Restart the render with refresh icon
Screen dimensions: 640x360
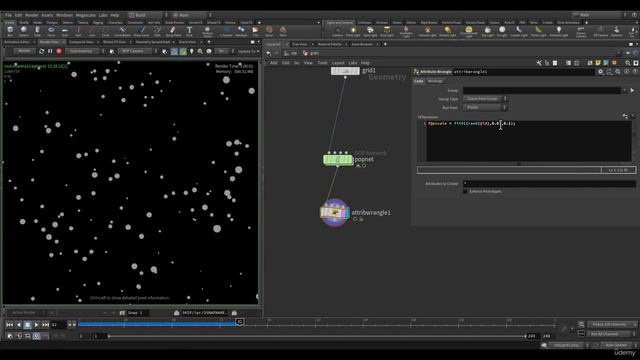[41, 51]
